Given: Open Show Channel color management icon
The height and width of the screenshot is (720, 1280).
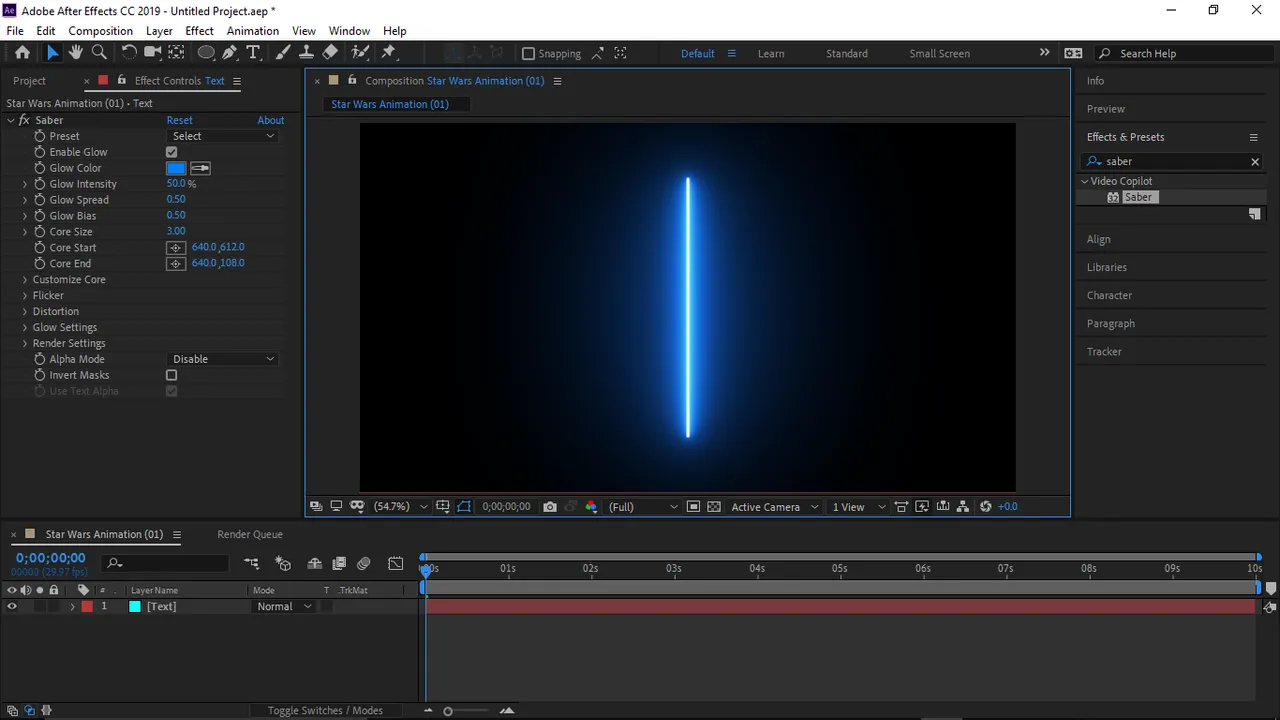Looking at the screenshot, I should coord(591,507).
